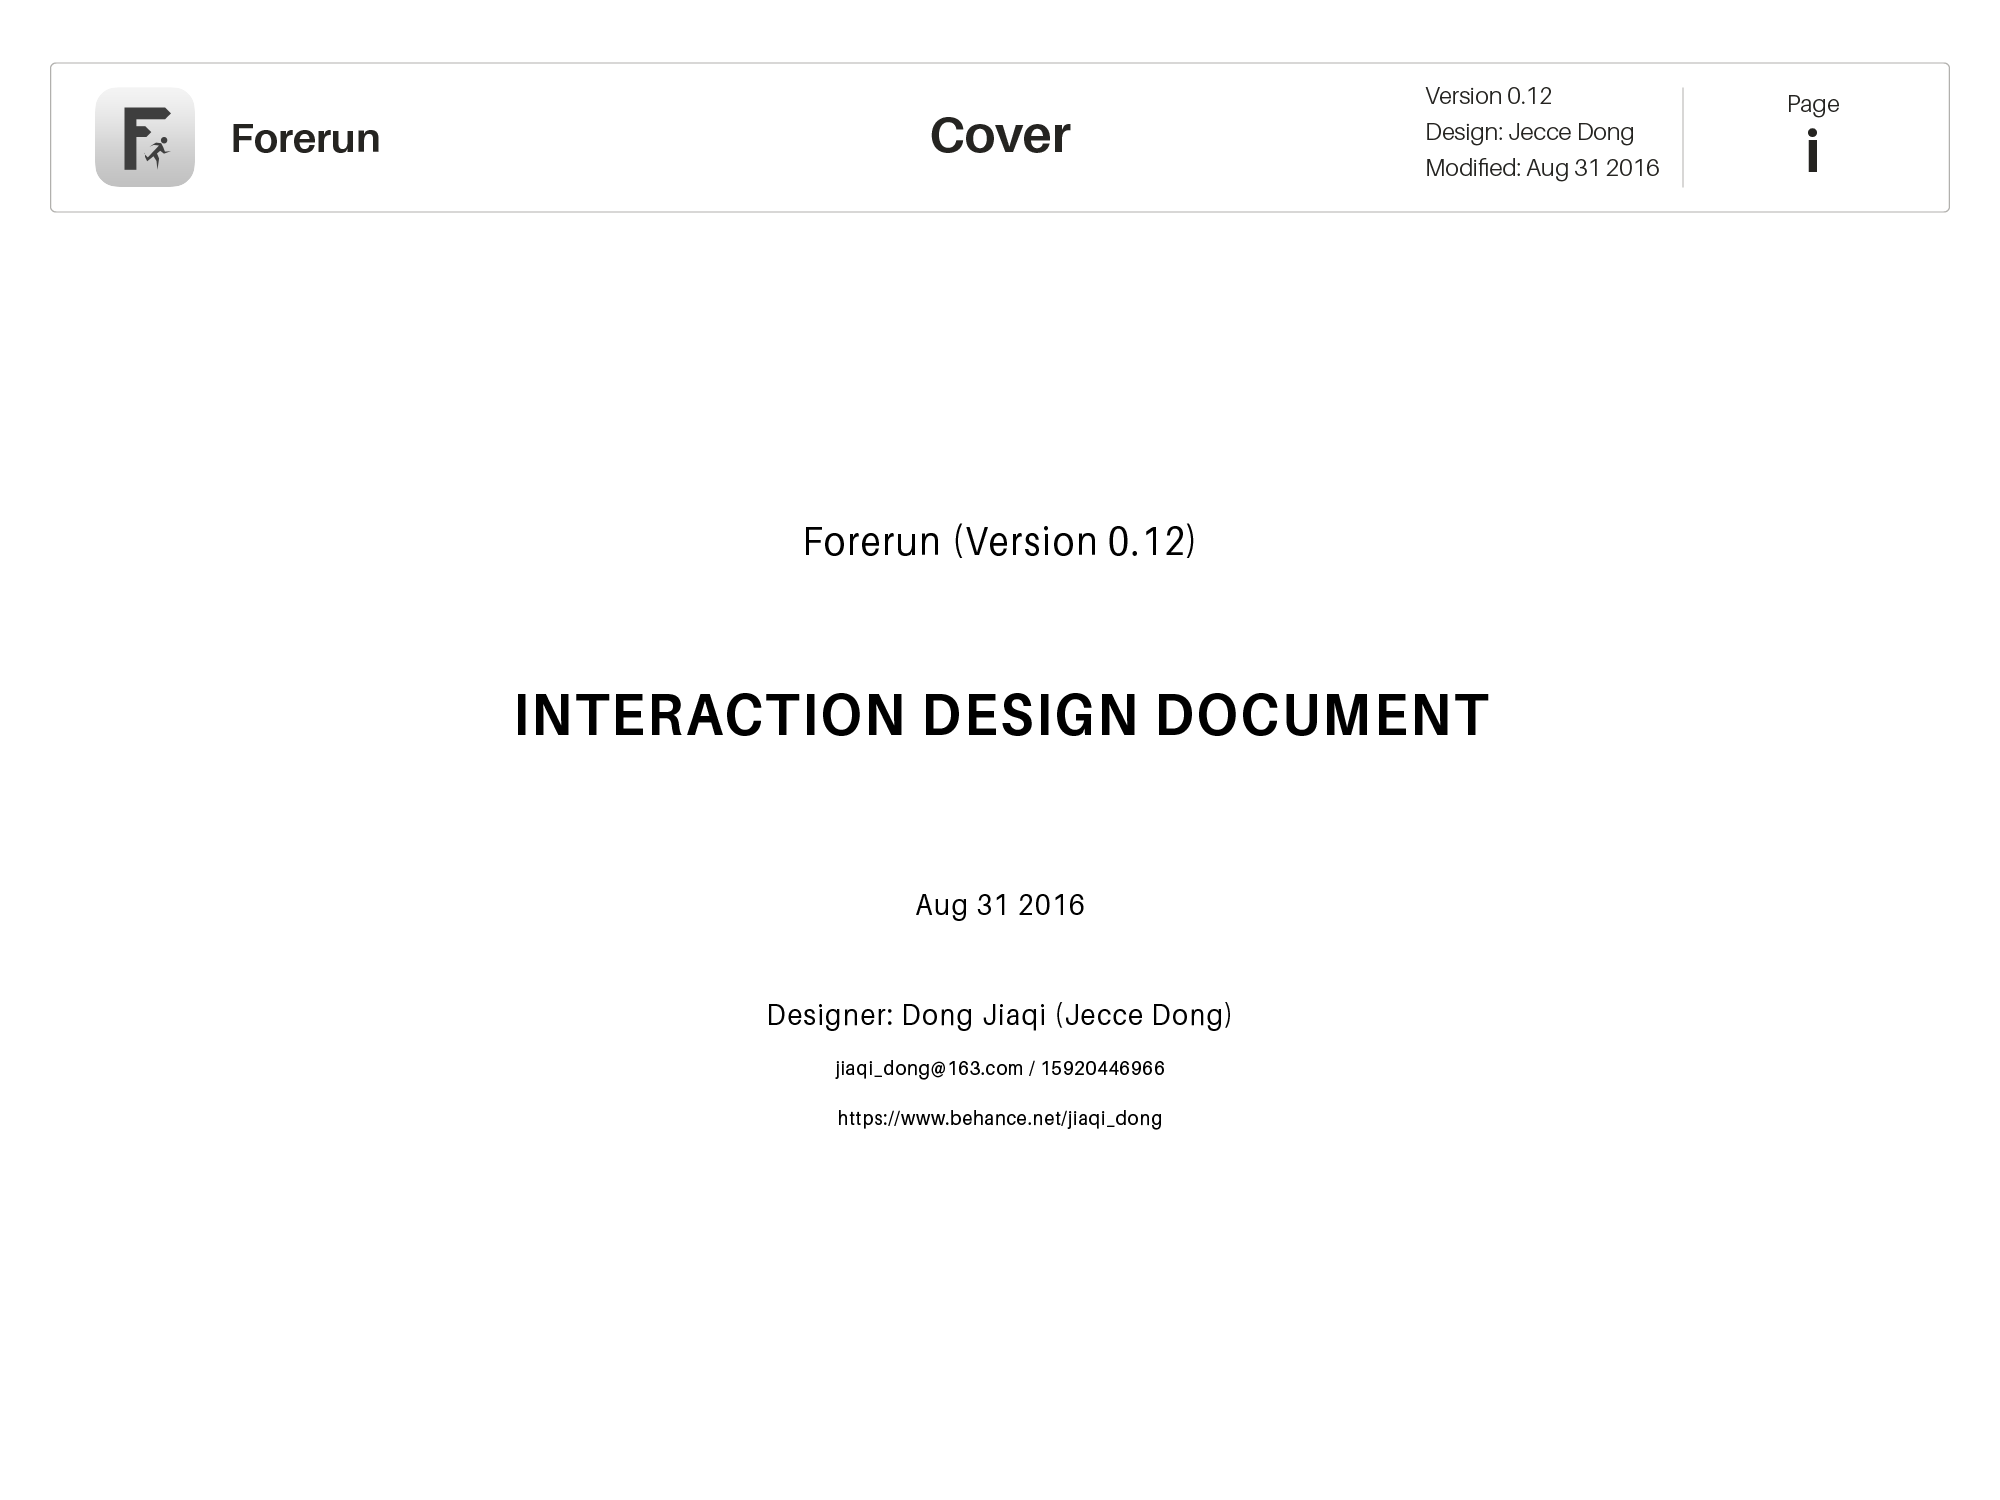The height and width of the screenshot is (1500, 2000).
Task: Select the Cover page heading
Action: 1000,135
